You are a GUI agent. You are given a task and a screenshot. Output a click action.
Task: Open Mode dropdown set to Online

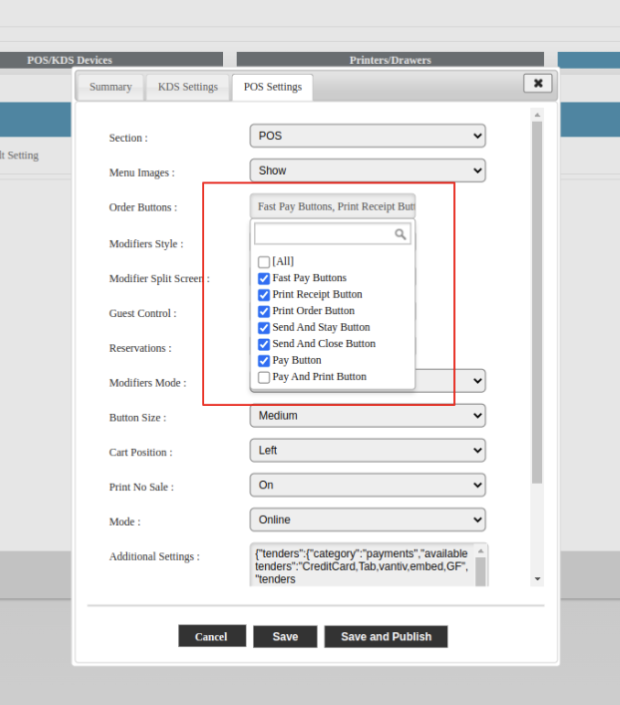(x=367, y=520)
